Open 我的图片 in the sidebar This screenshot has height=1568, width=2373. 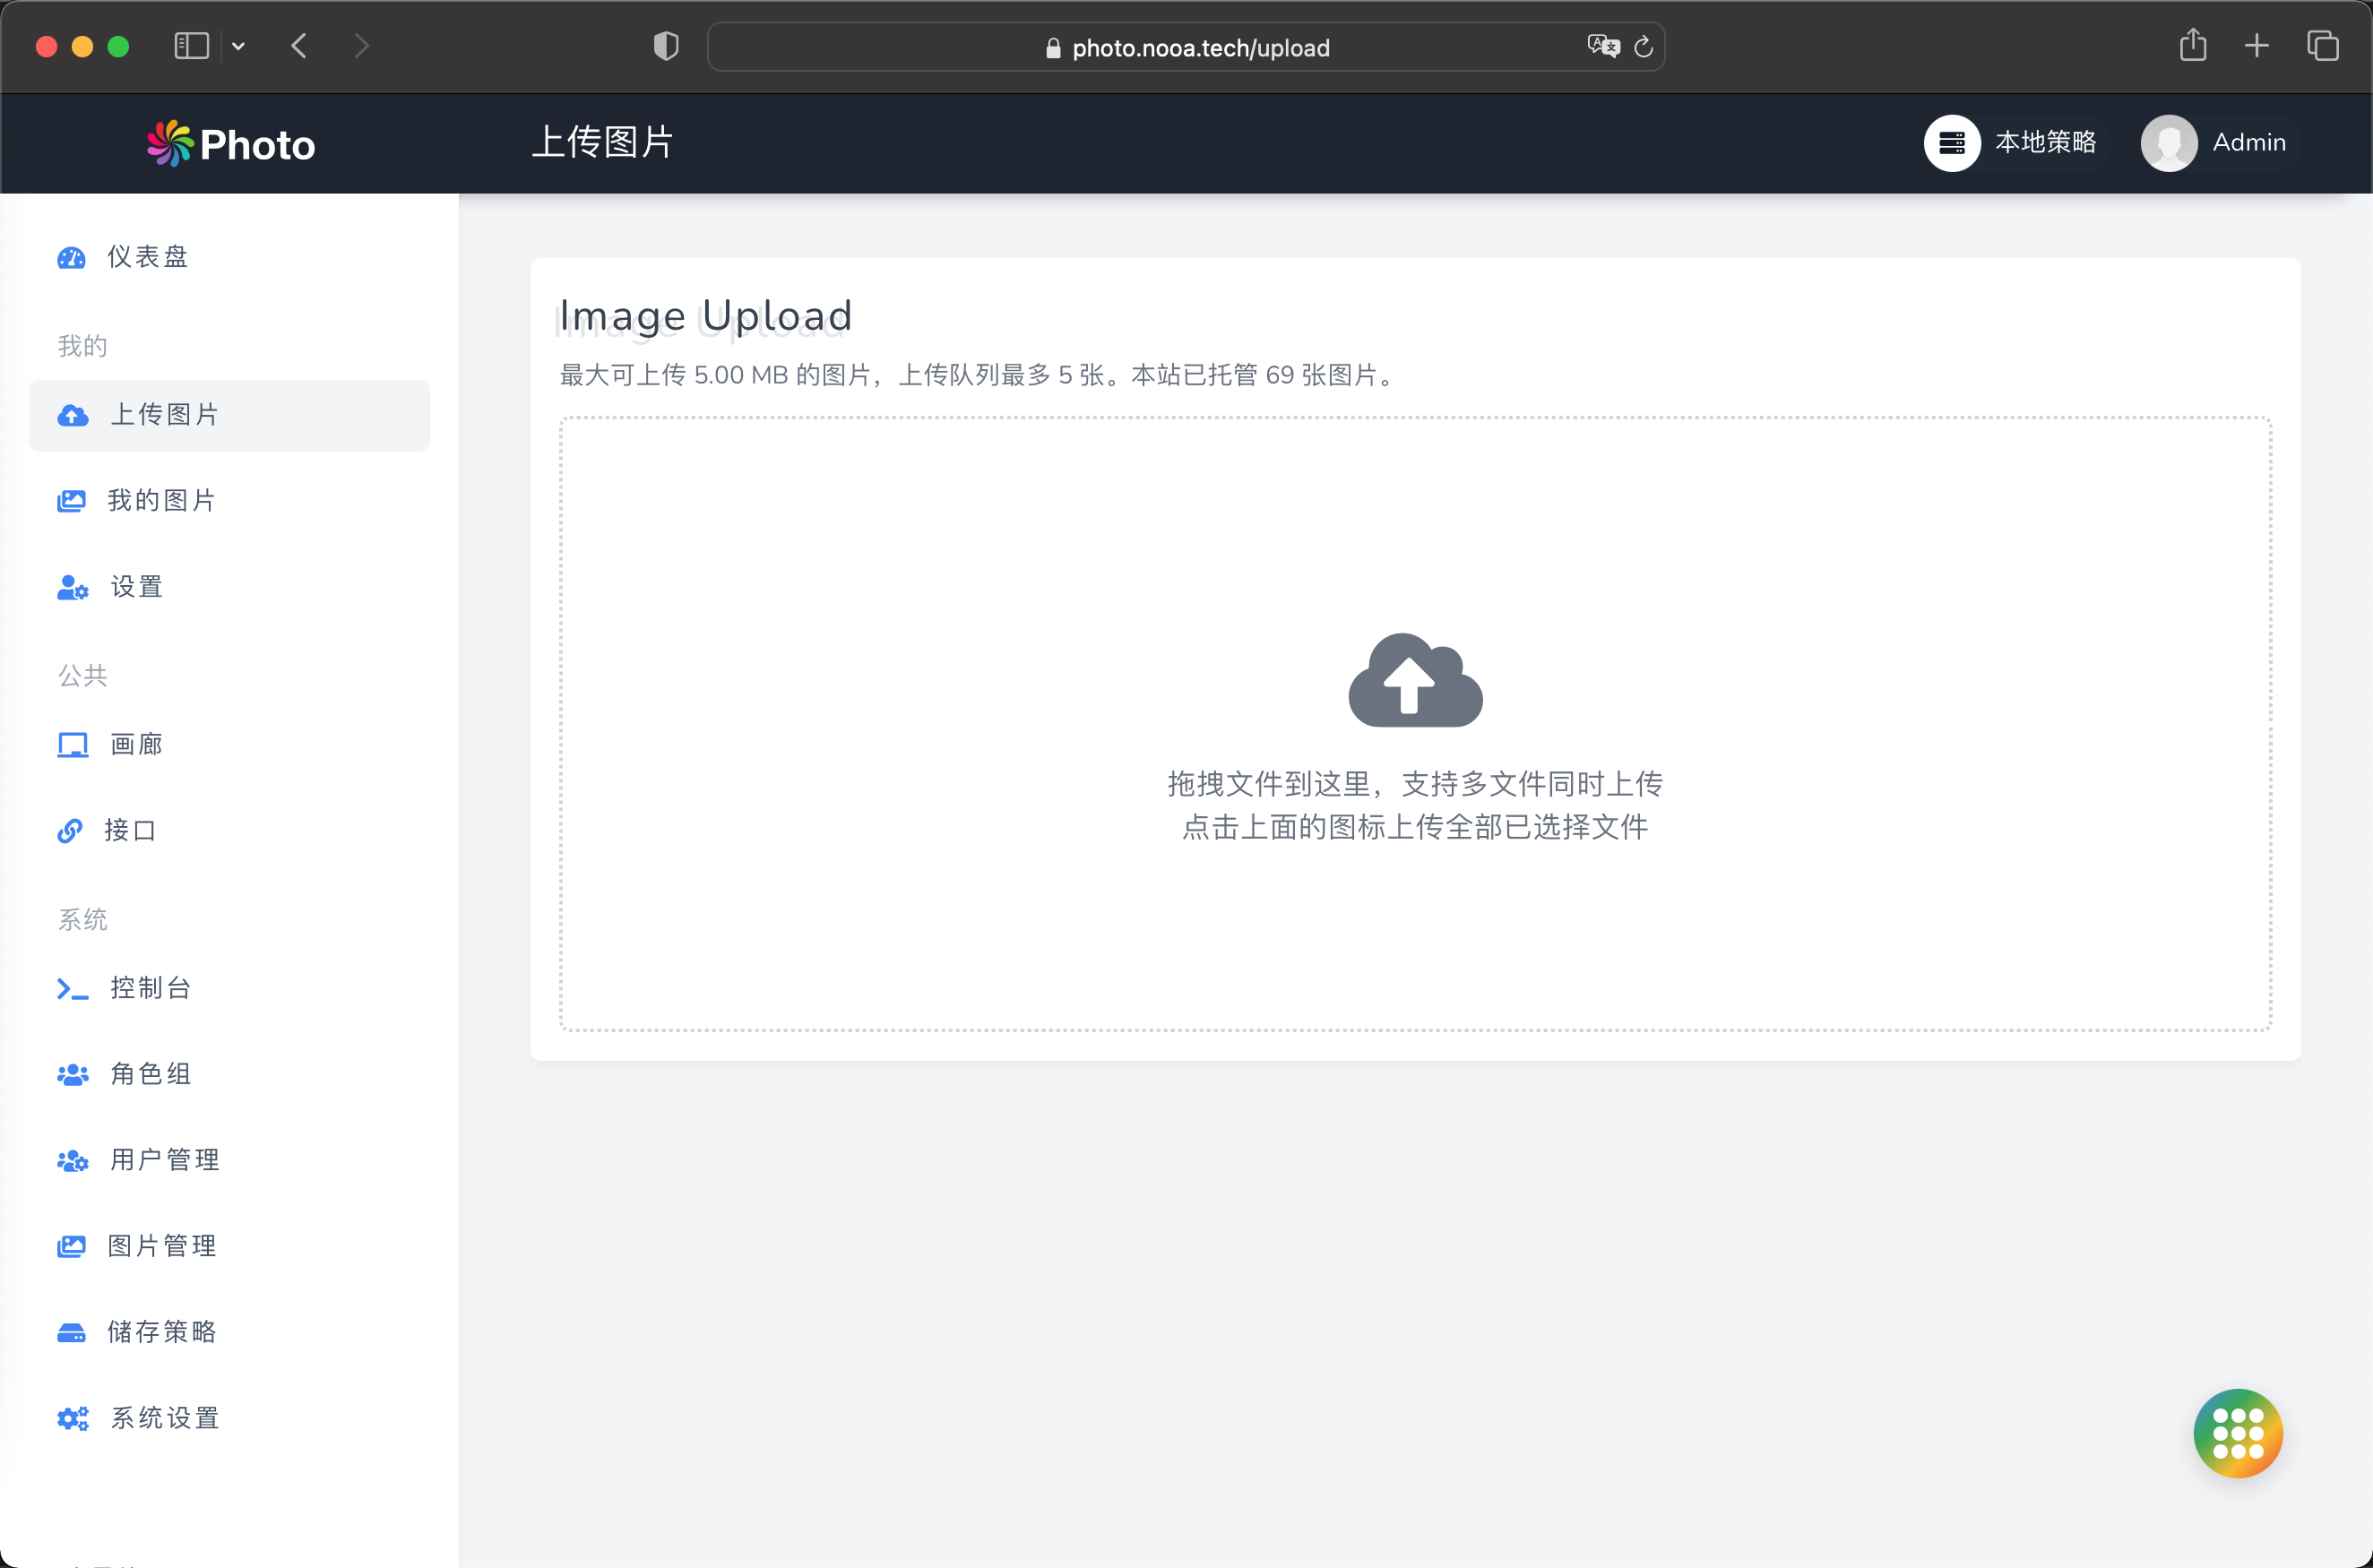(160, 500)
